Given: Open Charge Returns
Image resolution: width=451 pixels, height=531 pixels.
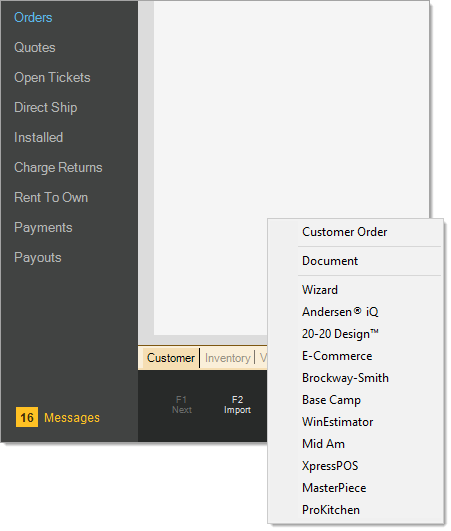Looking at the screenshot, I should [58, 168].
